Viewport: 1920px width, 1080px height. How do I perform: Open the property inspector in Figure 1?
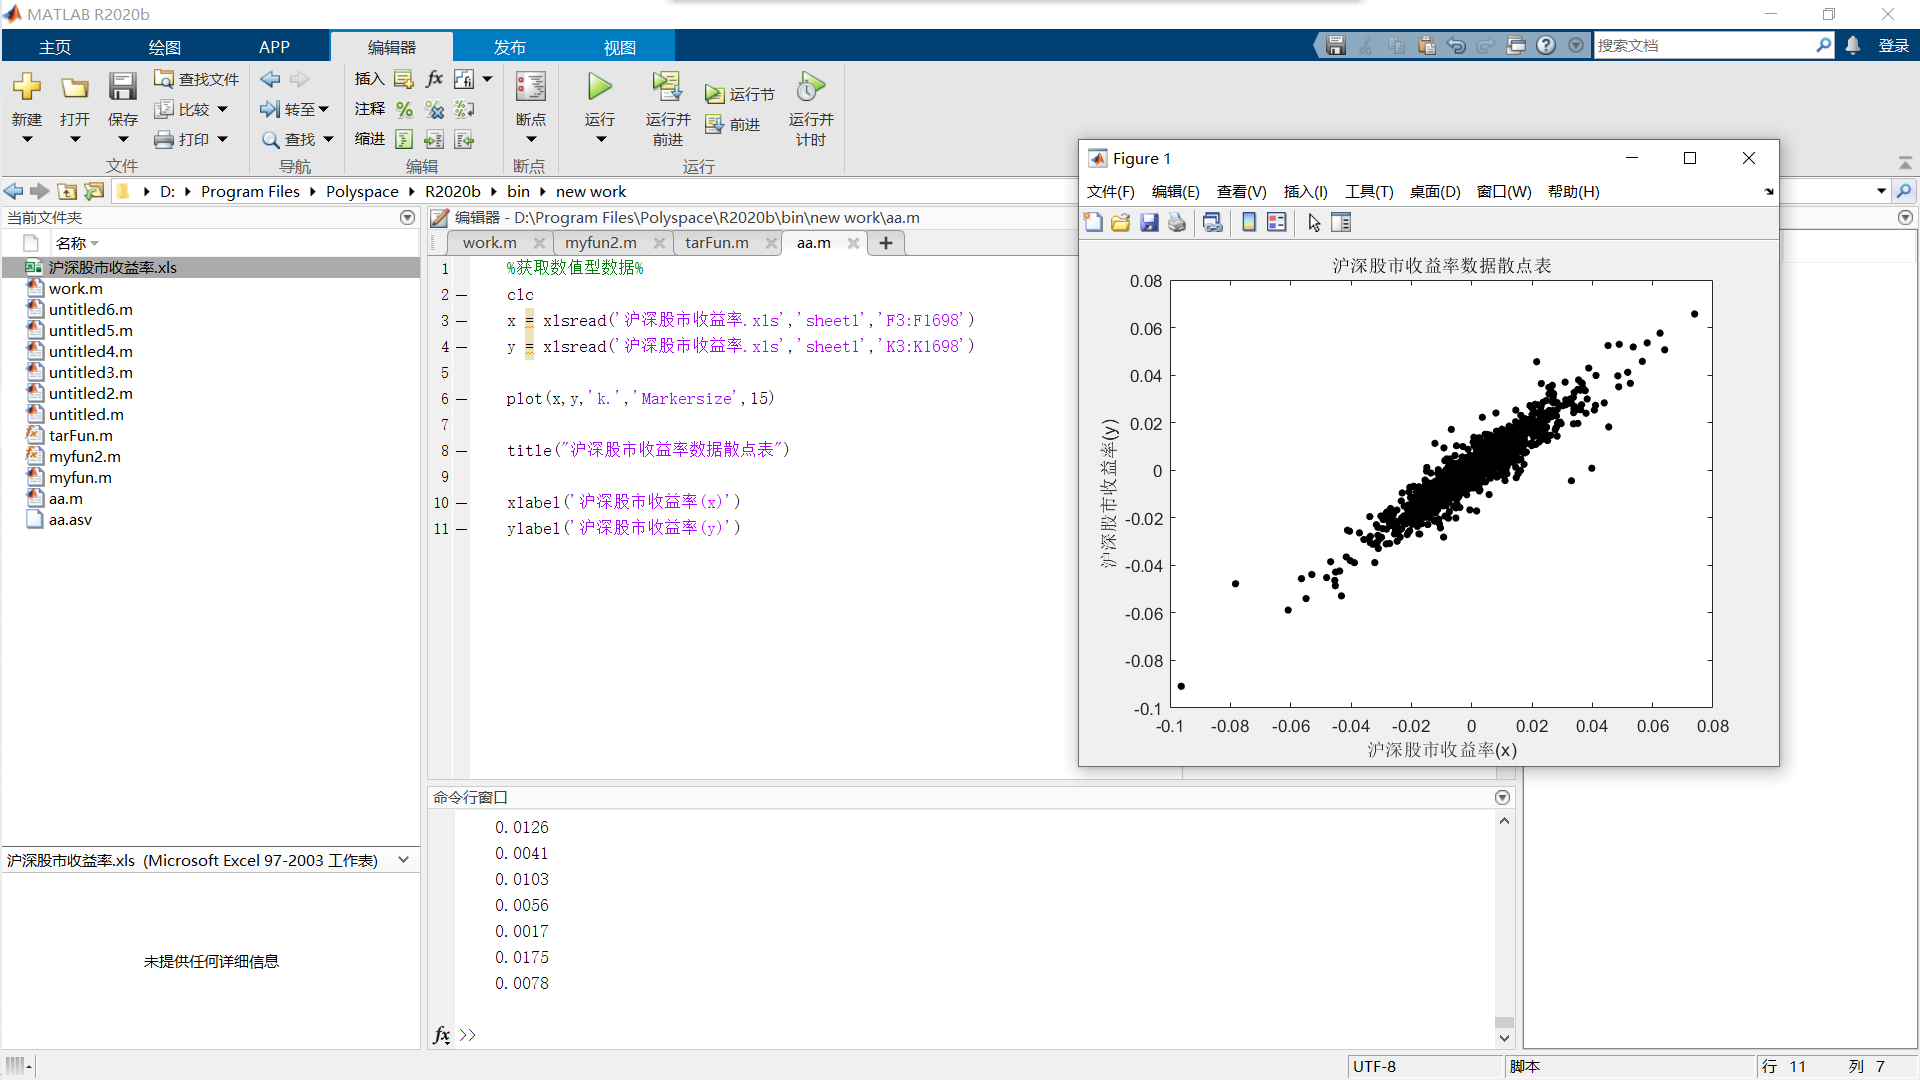(x=1341, y=223)
